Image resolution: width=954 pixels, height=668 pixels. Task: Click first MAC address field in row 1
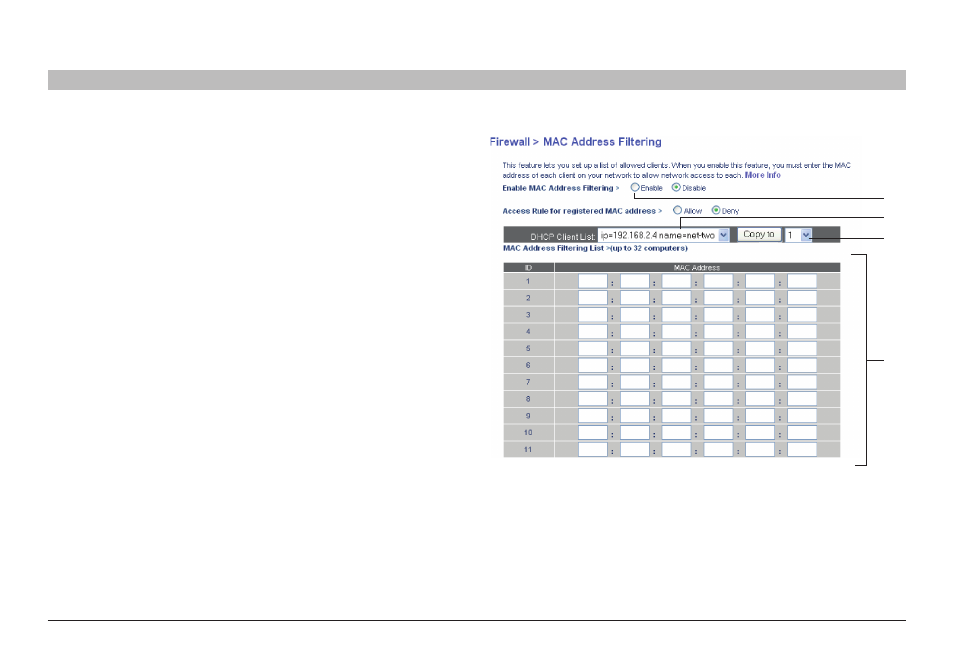[x=593, y=281]
